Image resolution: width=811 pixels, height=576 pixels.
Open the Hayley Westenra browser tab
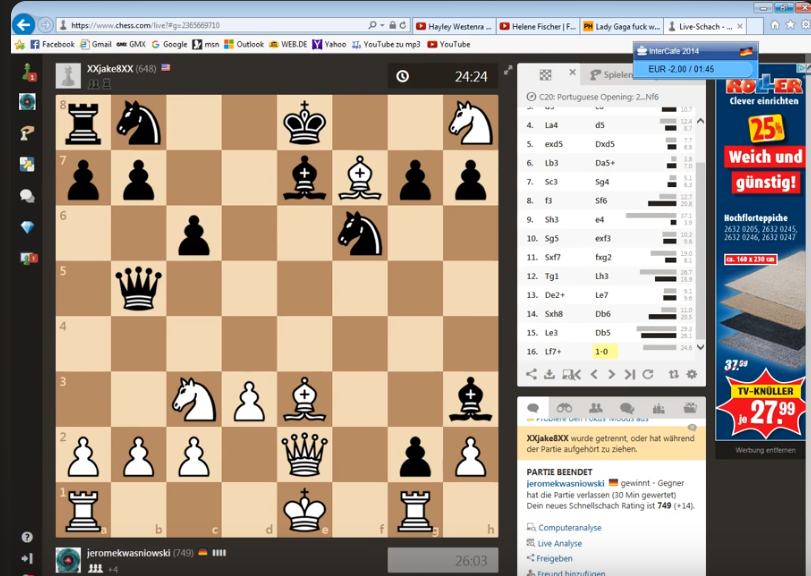(454, 26)
